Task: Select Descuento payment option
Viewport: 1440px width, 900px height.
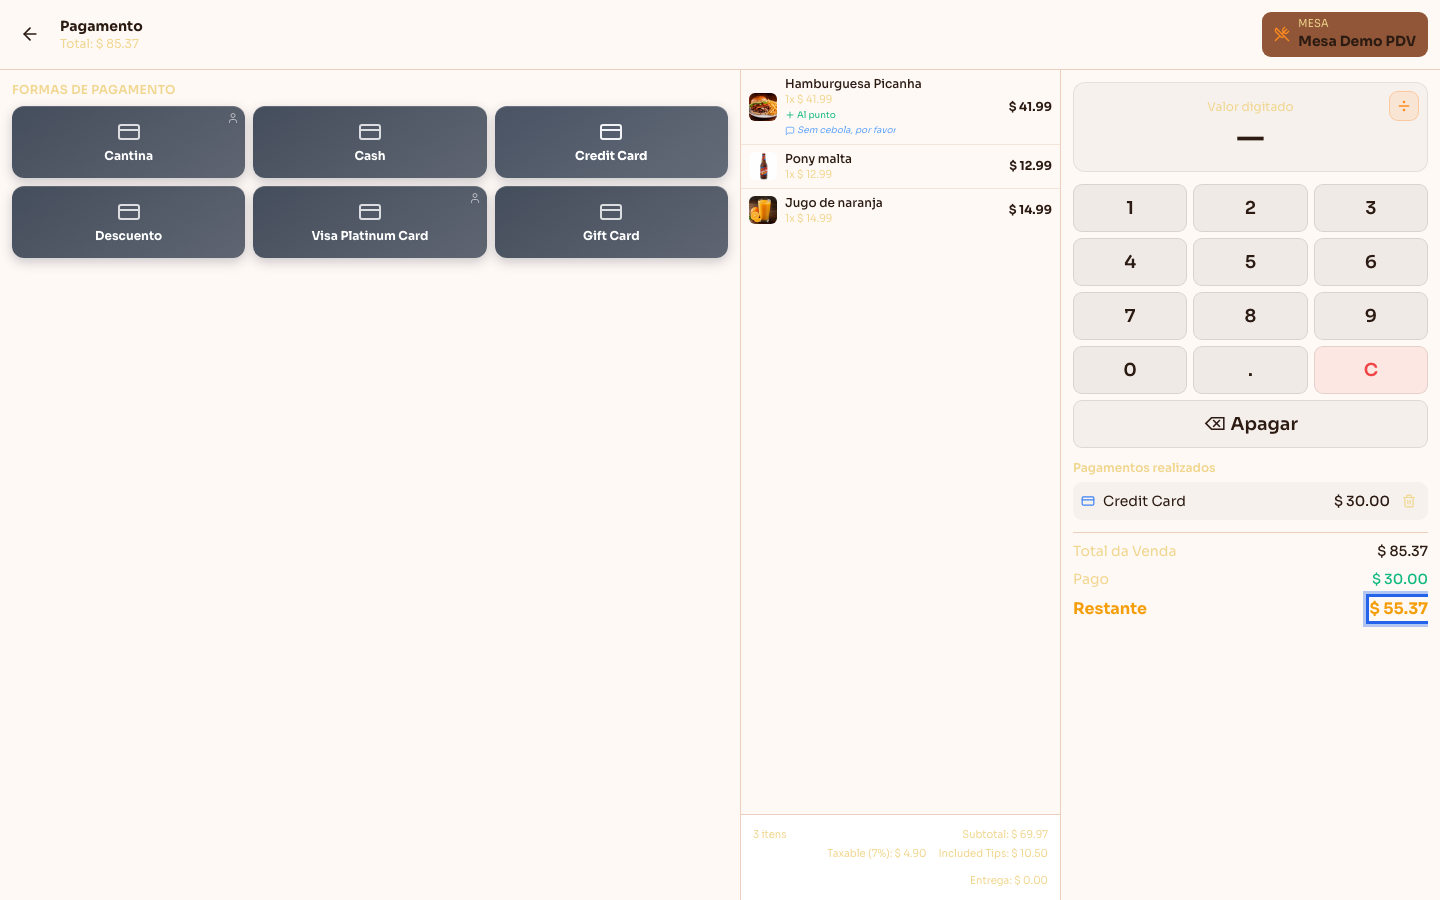Action: point(128,222)
